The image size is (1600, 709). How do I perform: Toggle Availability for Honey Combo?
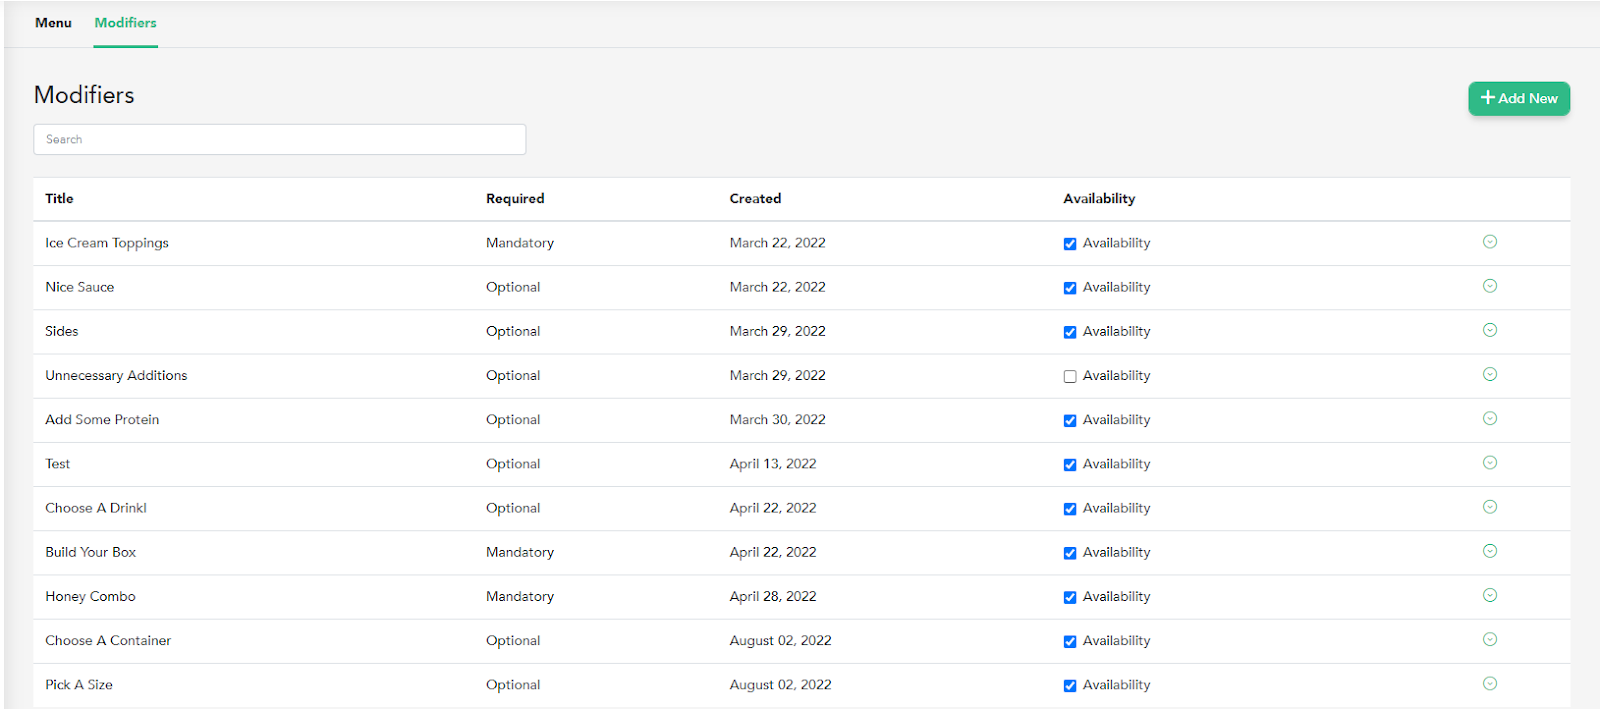coord(1070,598)
